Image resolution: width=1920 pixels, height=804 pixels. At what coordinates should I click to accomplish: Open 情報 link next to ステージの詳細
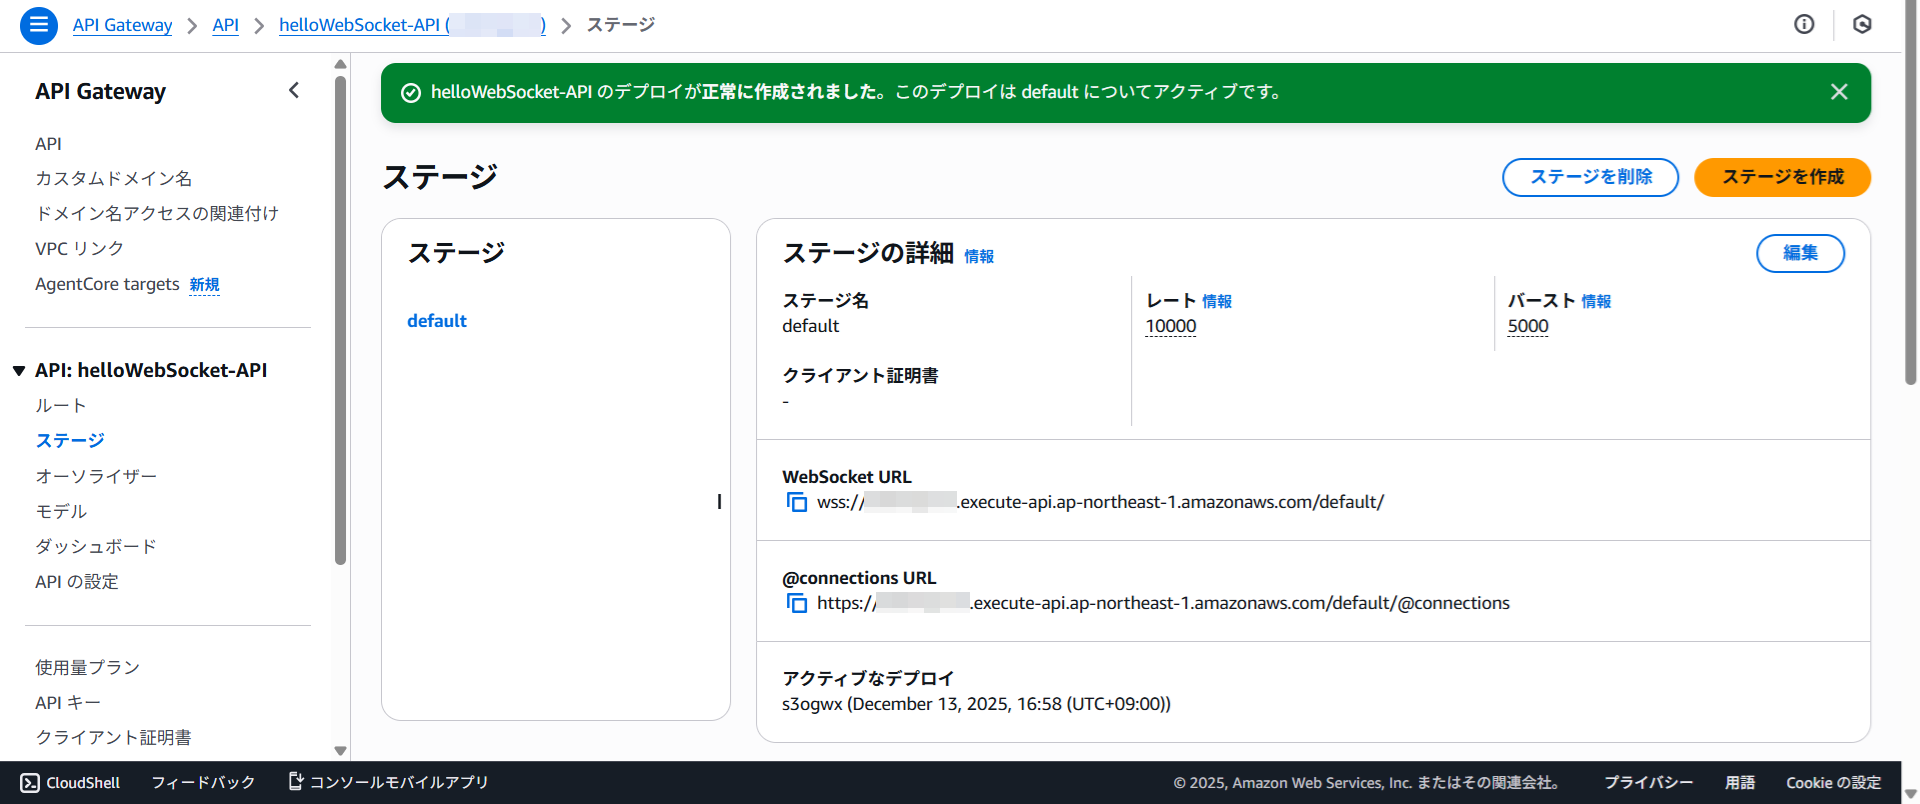(978, 257)
